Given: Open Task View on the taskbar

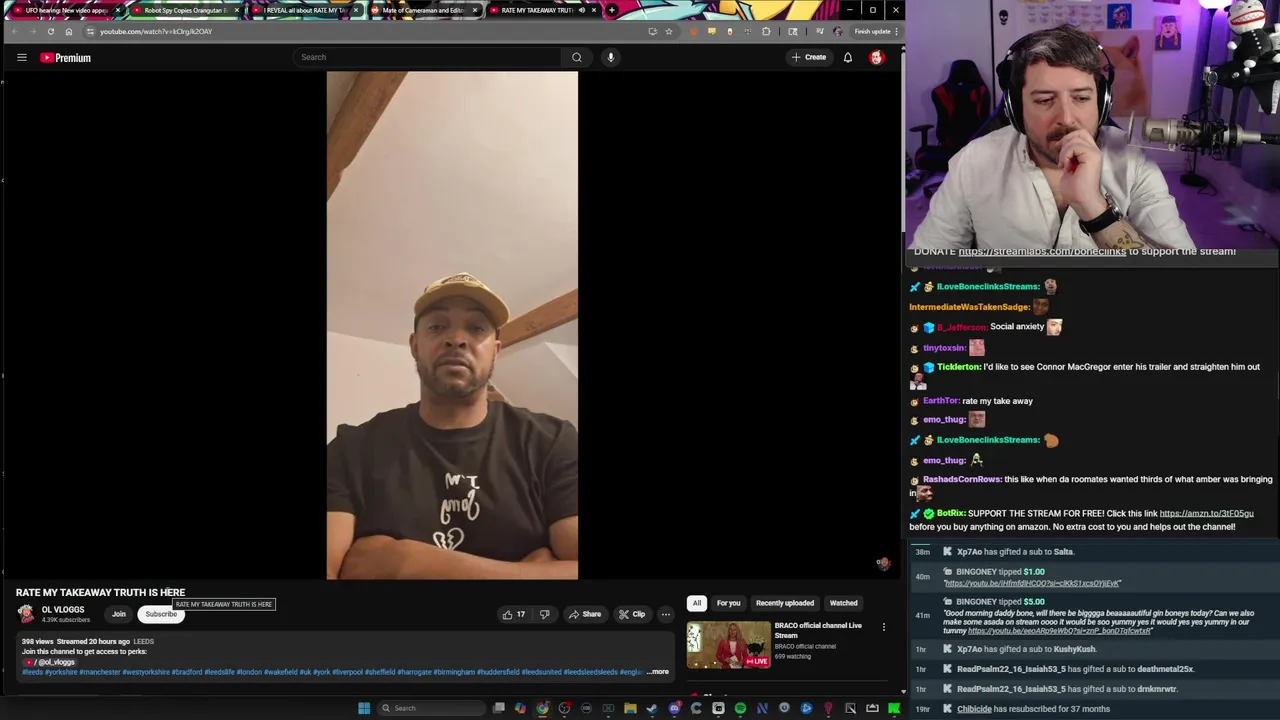Looking at the screenshot, I should coord(499,708).
